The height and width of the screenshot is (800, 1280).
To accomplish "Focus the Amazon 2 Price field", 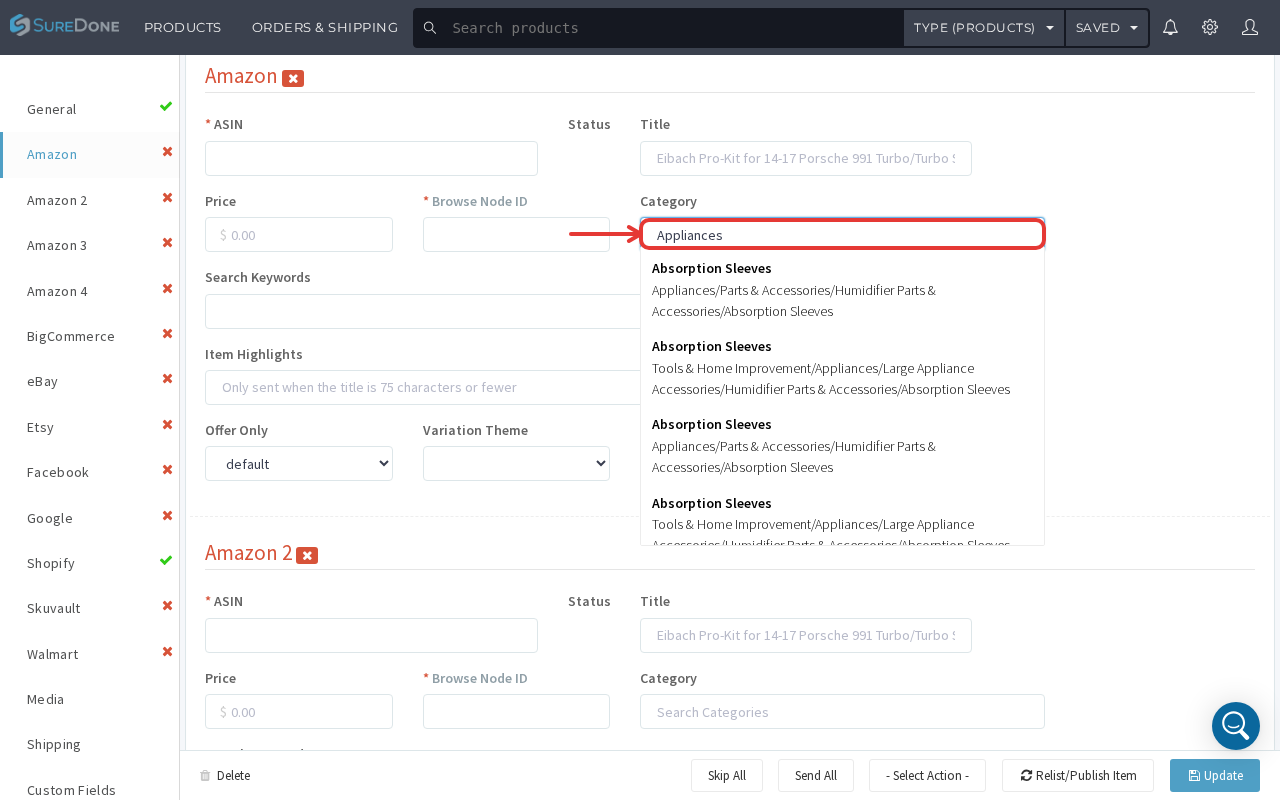I will pyautogui.click(x=299, y=712).
